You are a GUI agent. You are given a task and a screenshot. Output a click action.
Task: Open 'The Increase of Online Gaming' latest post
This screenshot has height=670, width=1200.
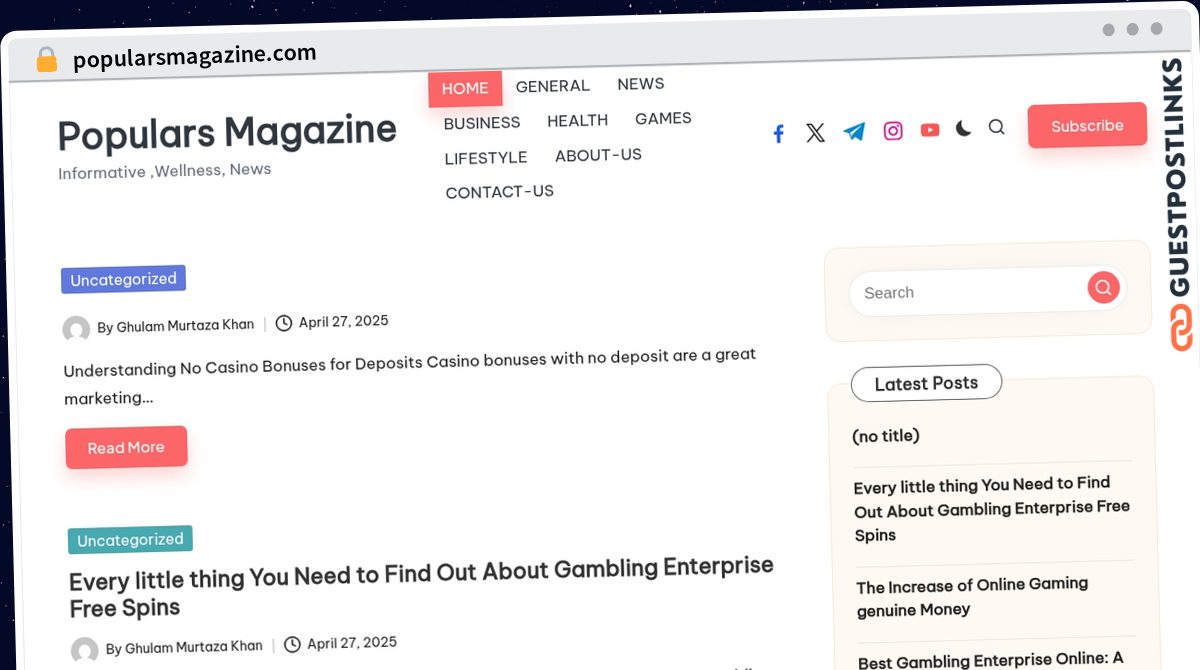click(972, 597)
